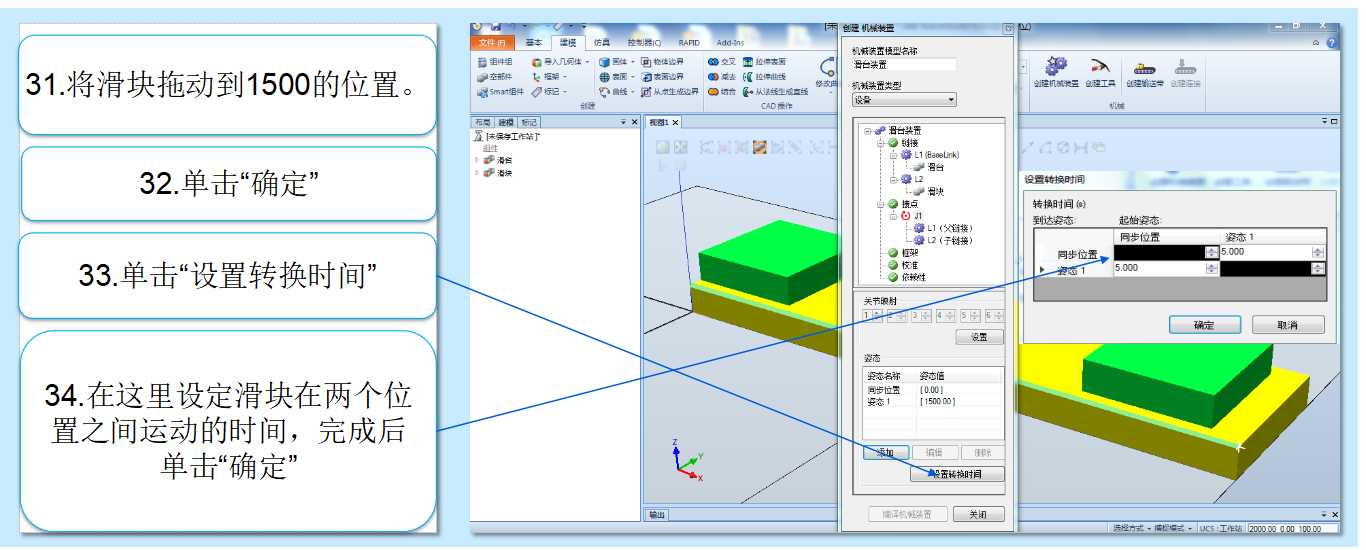Image resolution: width=1366 pixels, height=550 pixels.
Task: Click 从法线生成直线 line from normal
Action: pyautogui.click(x=776, y=92)
